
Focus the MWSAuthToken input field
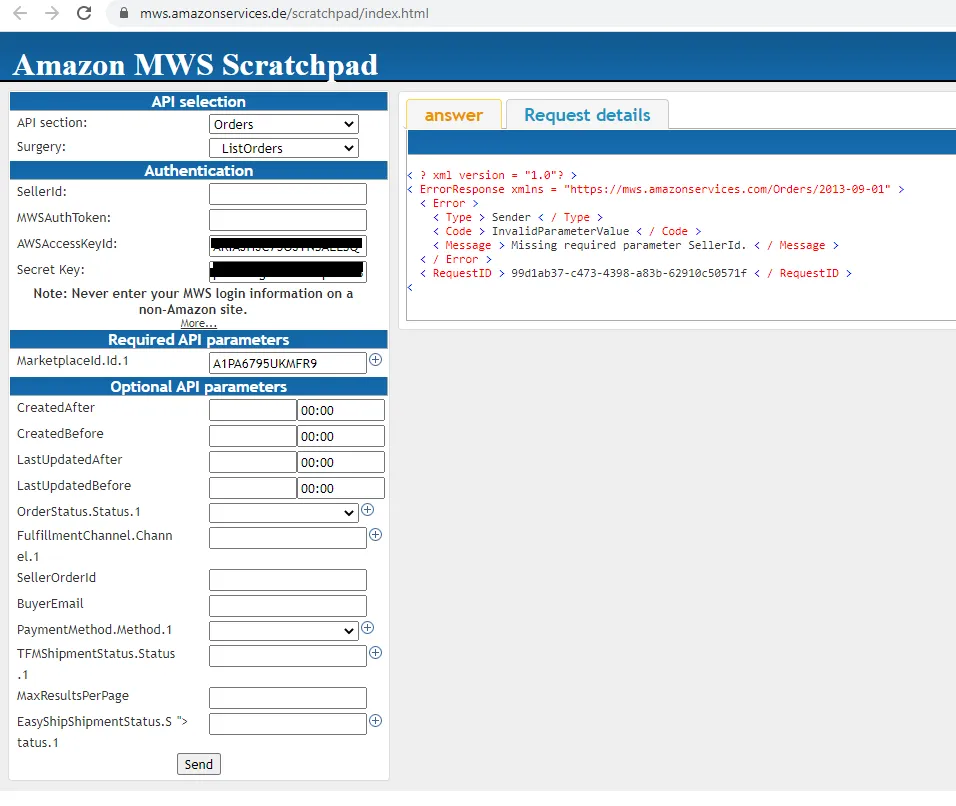tap(288, 220)
